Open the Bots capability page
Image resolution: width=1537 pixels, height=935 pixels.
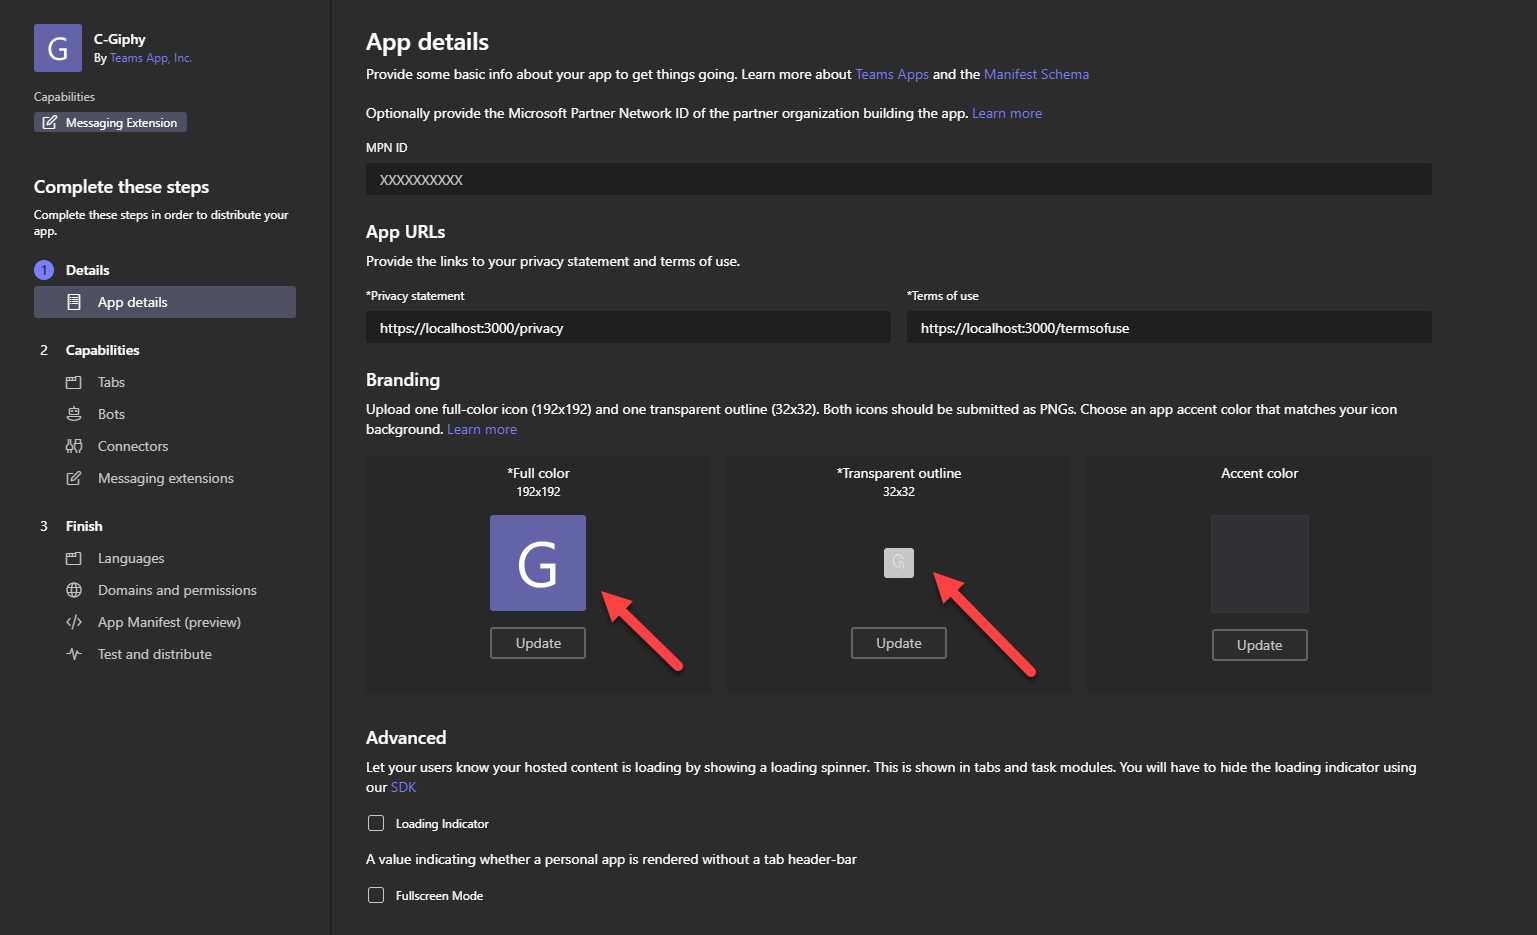point(111,414)
